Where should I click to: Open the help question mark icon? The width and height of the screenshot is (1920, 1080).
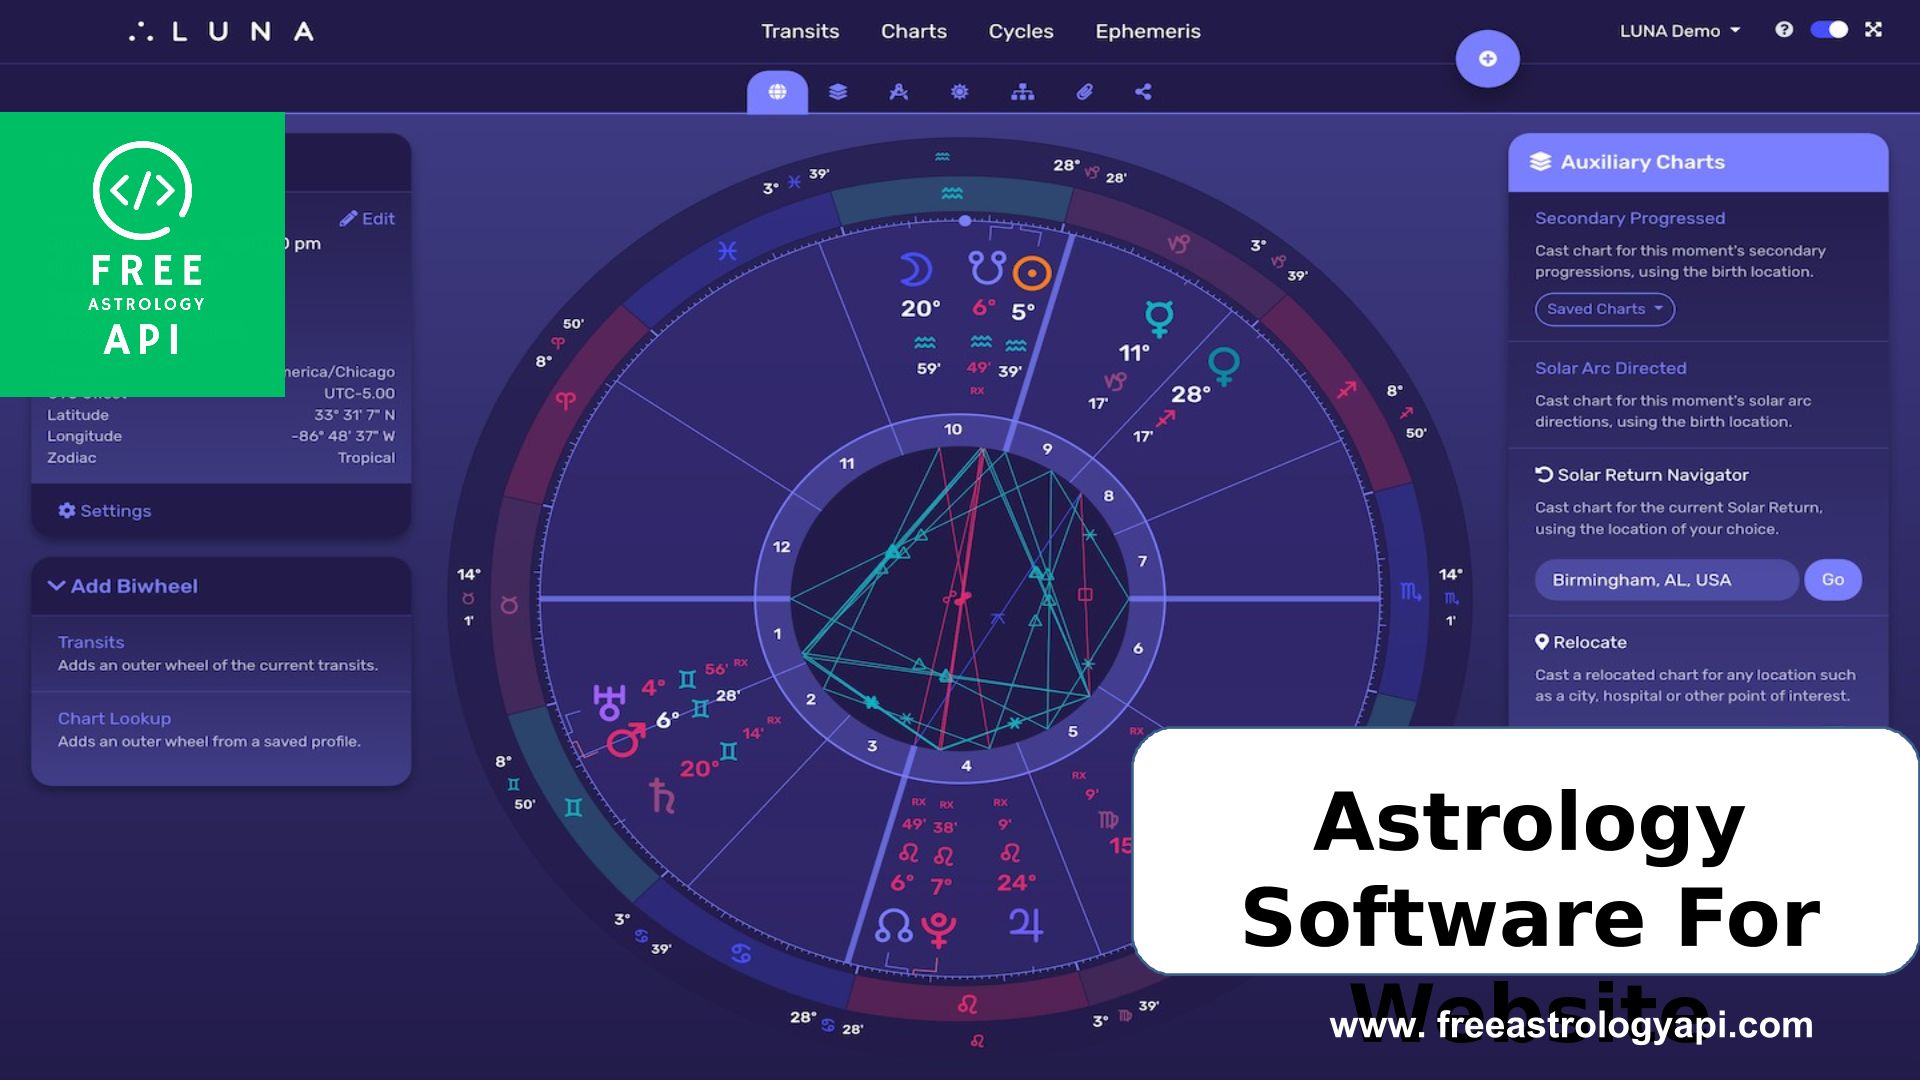[1784, 30]
